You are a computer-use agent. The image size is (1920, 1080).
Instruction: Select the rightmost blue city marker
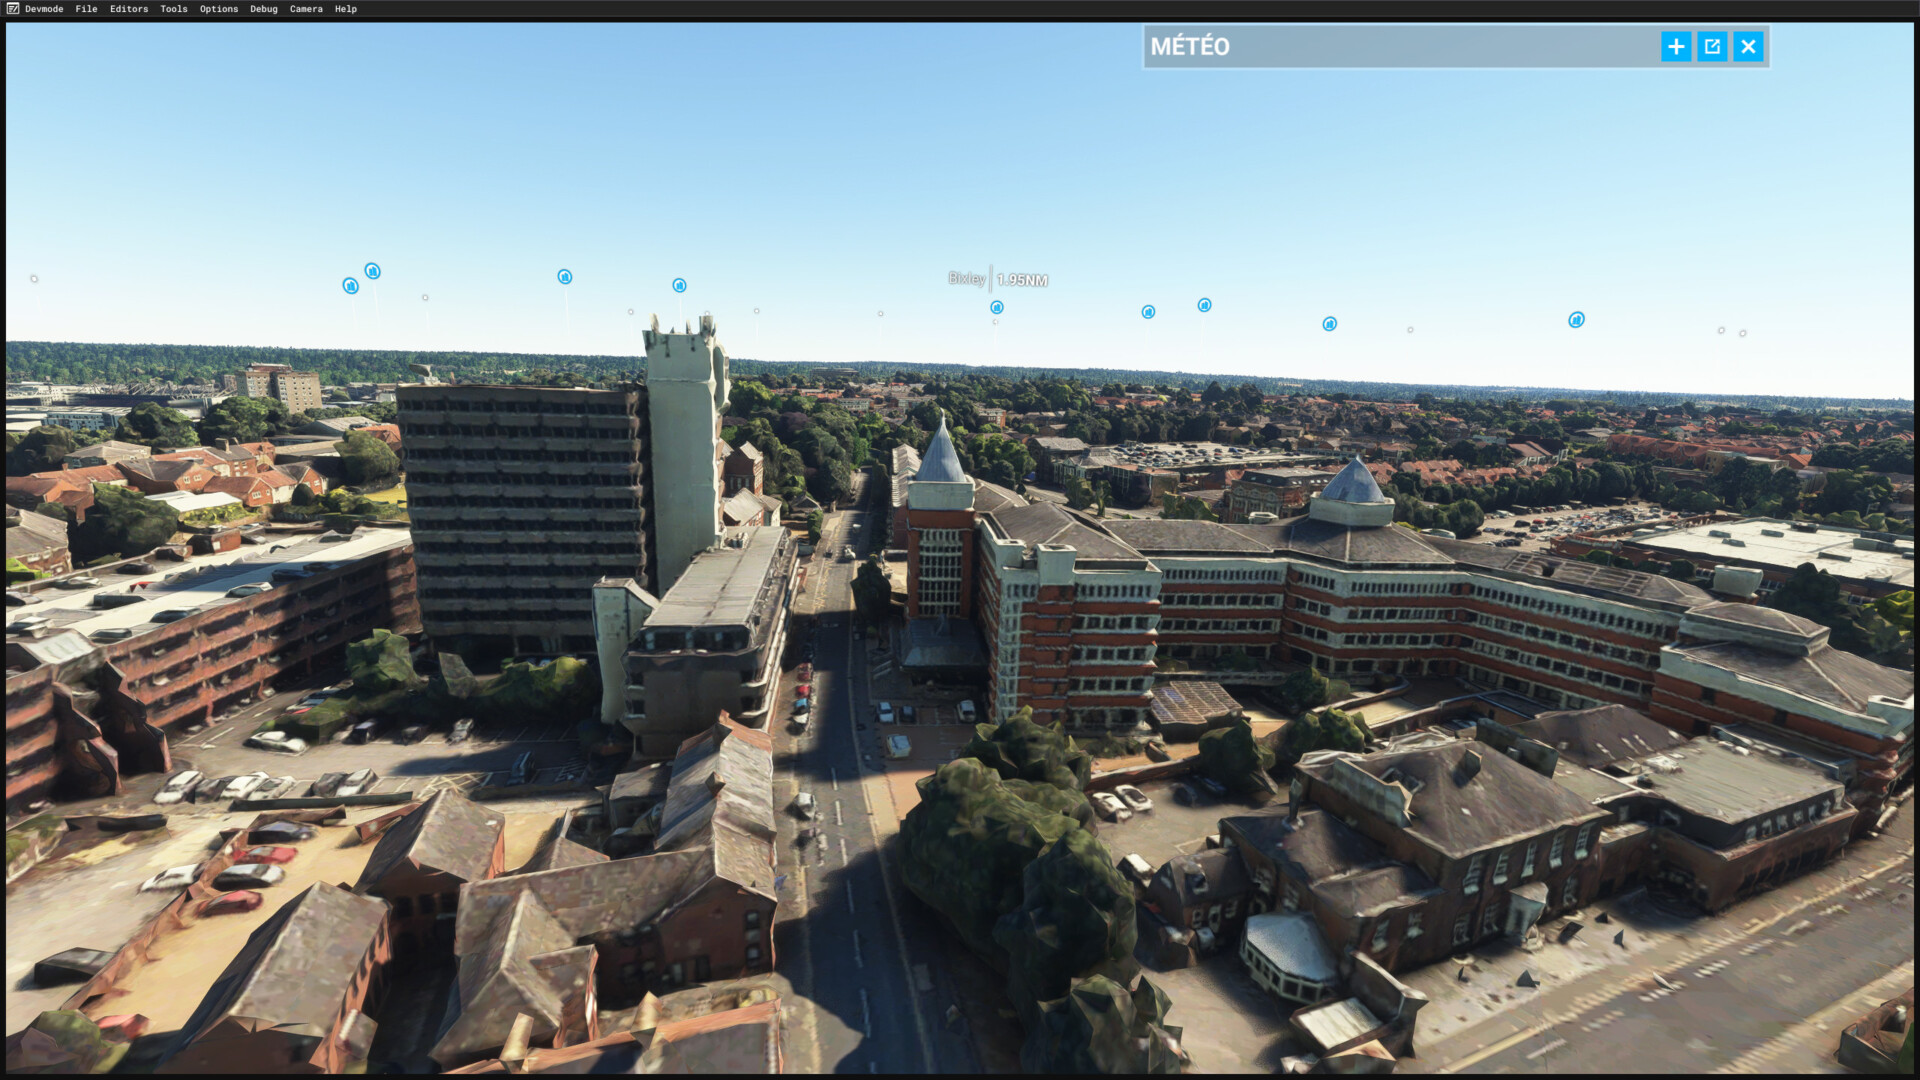[x=1576, y=320]
